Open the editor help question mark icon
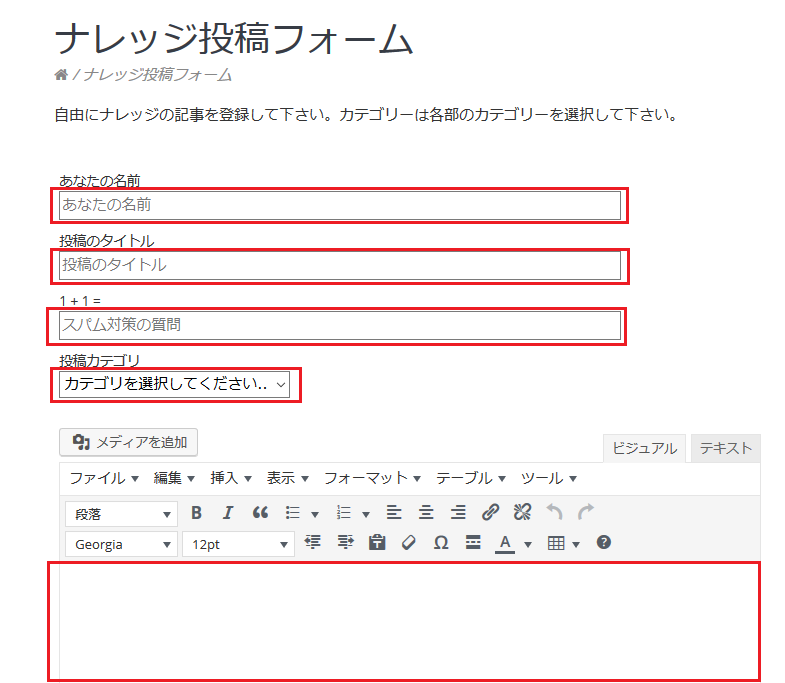Viewport: 785px width, 683px height. [x=604, y=543]
